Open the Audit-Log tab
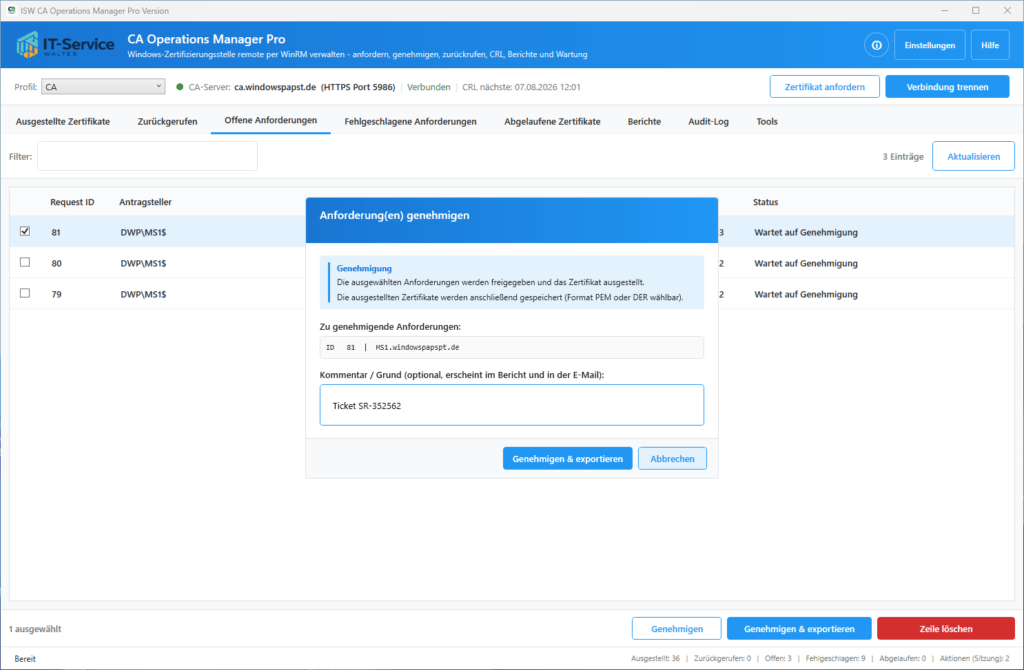 [x=708, y=121]
